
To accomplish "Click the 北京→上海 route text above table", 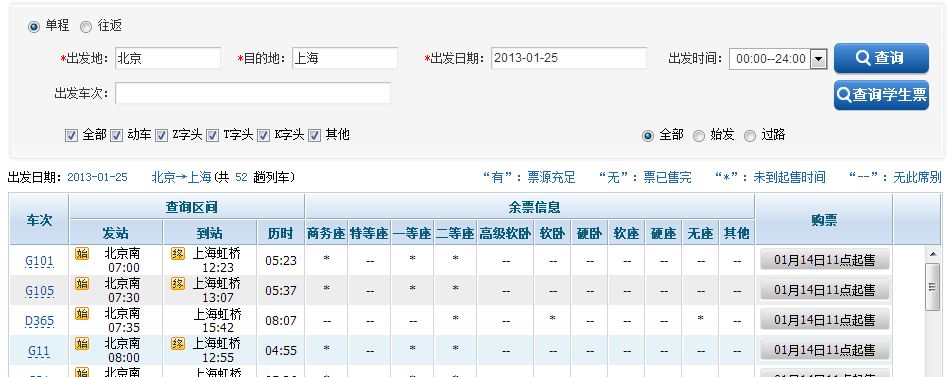I will coord(181,177).
